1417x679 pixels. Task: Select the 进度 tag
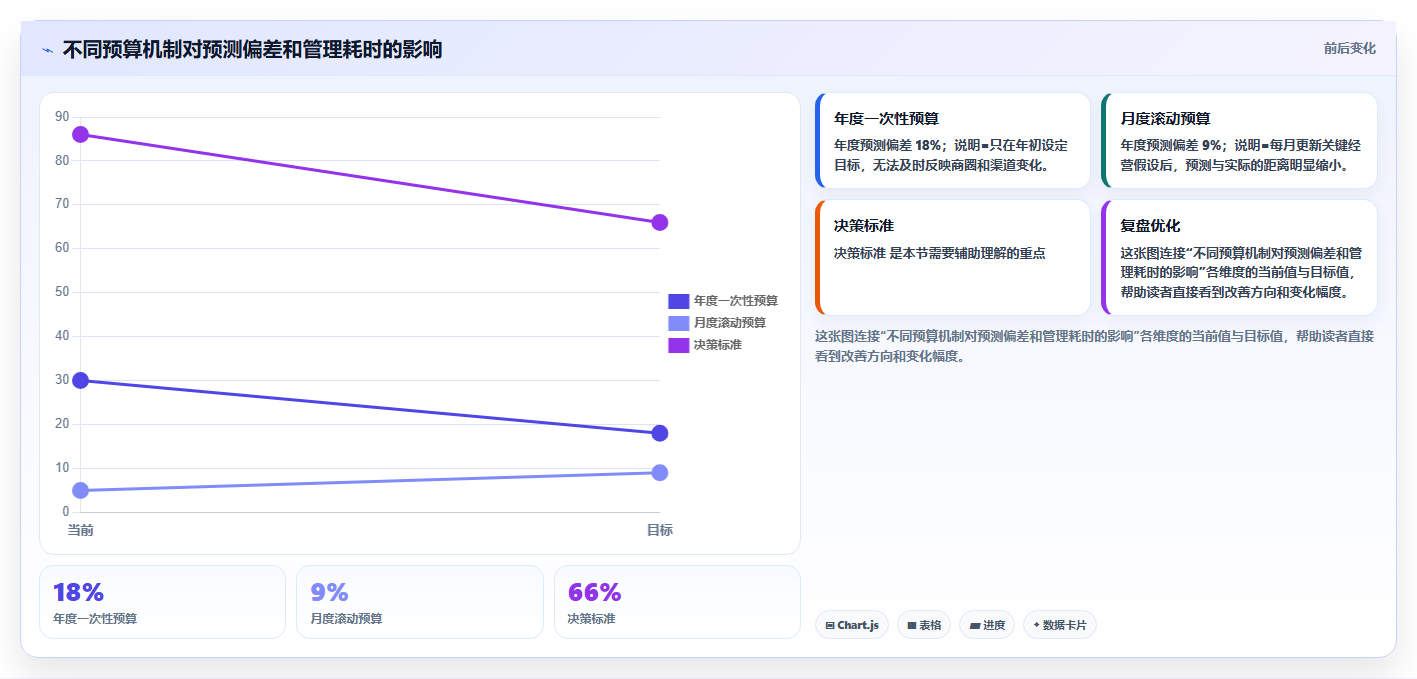click(x=987, y=625)
